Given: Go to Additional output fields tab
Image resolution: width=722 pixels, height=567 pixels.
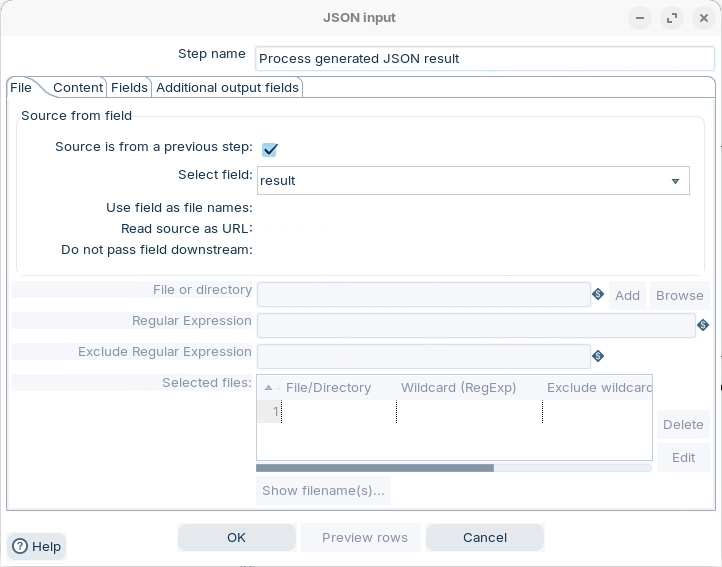Looking at the screenshot, I should pos(227,88).
